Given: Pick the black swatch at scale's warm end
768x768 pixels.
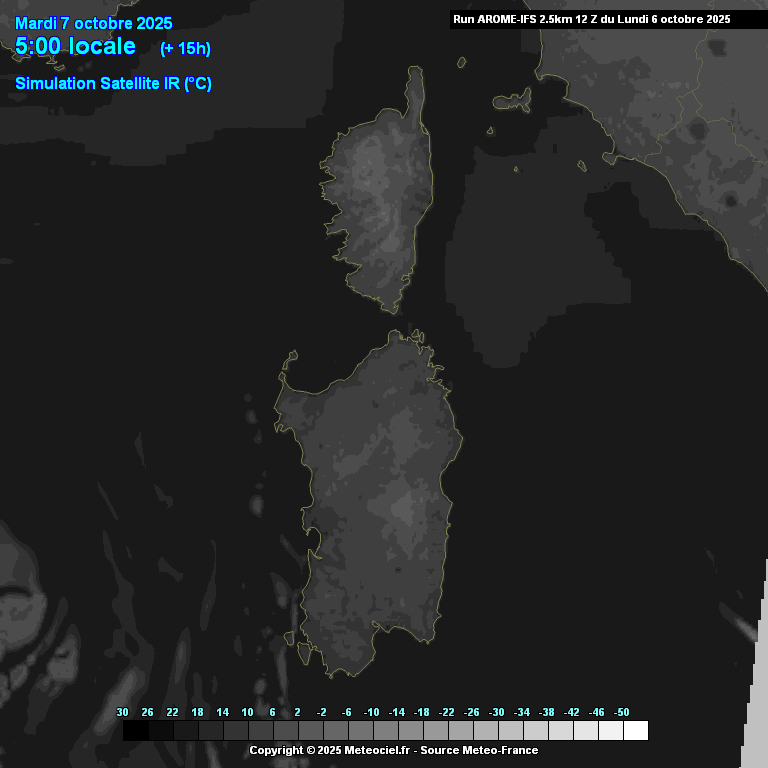Looking at the screenshot, I should tap(135, 731).
